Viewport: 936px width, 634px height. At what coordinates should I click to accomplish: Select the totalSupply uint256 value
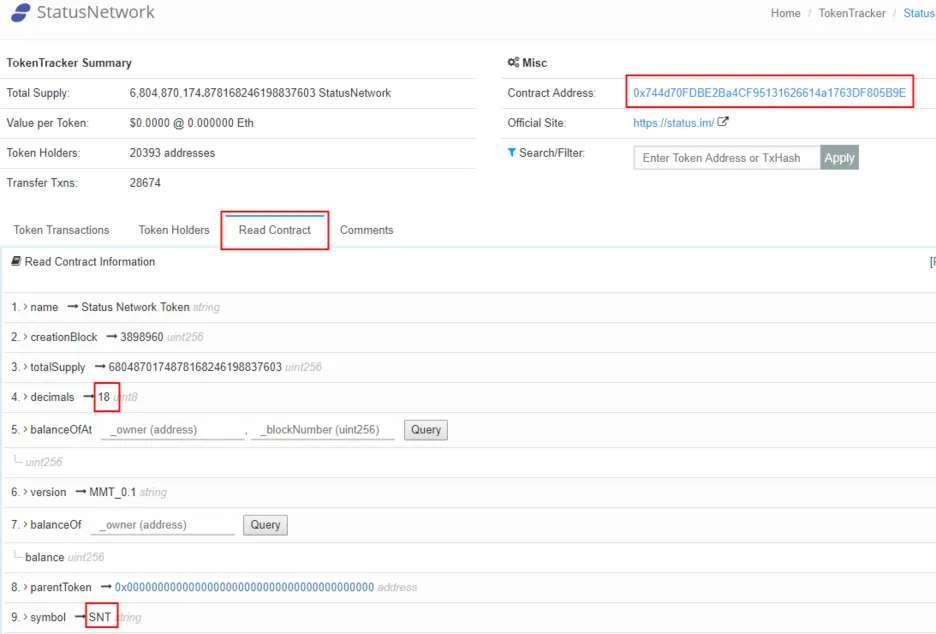[x=195, y=367]
